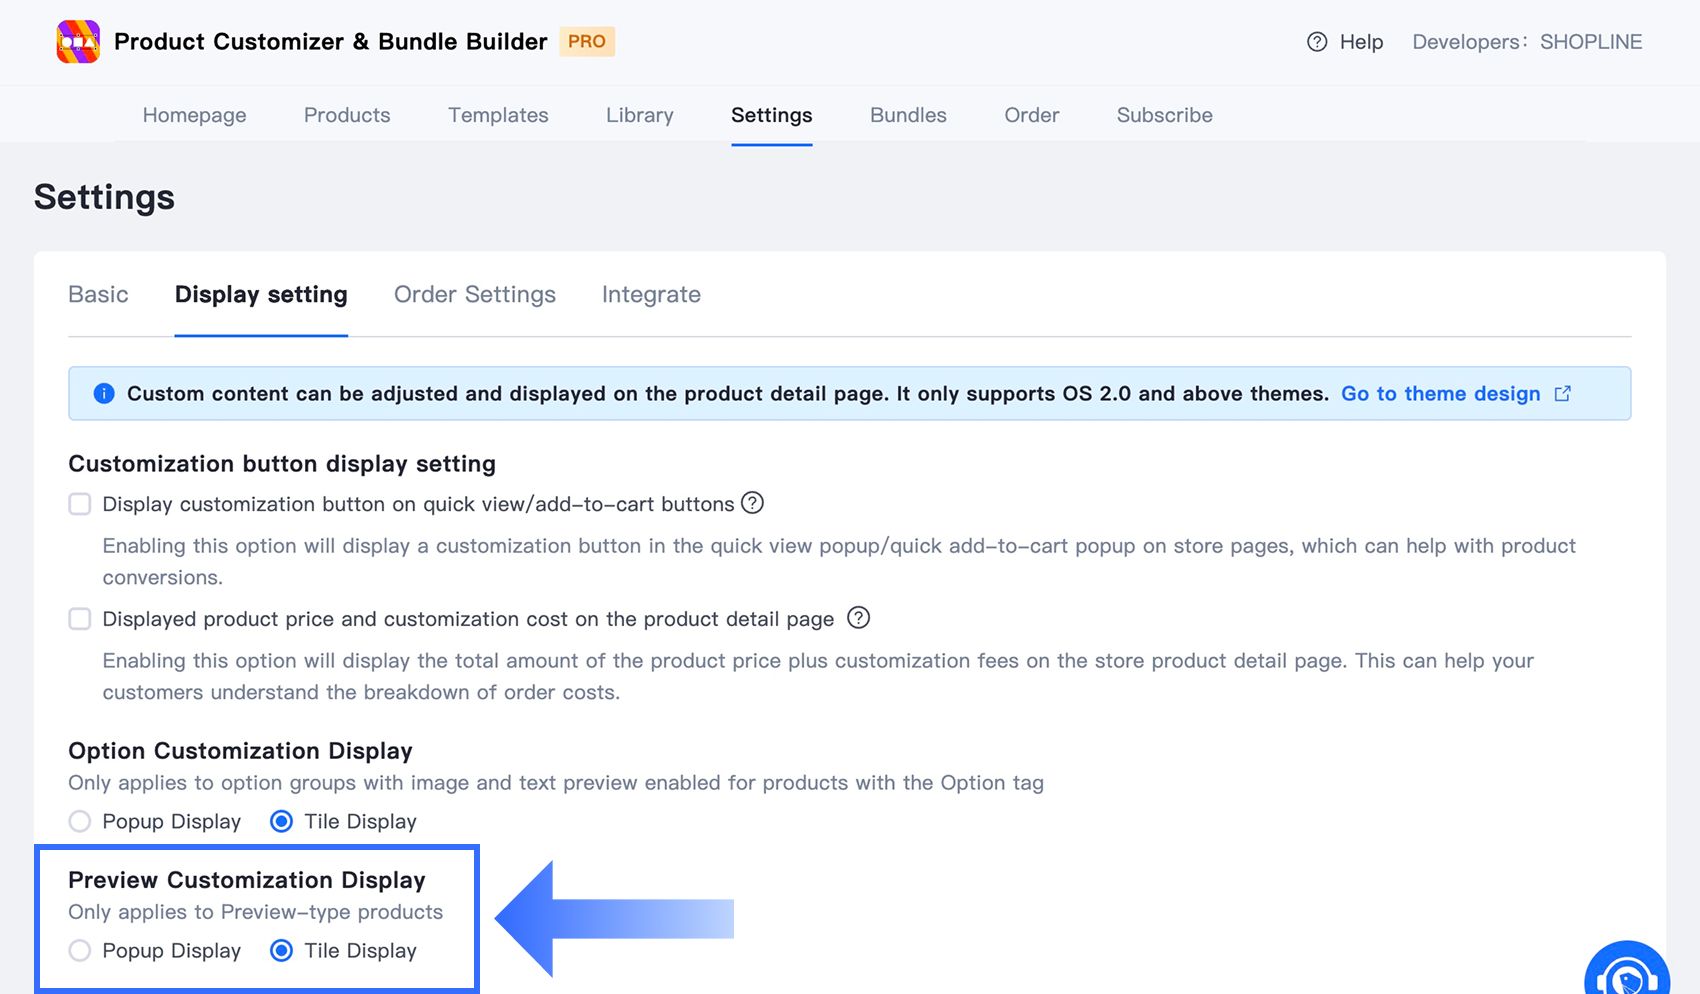
Task: Open the Templates navigation item
Action: point(498,115)
